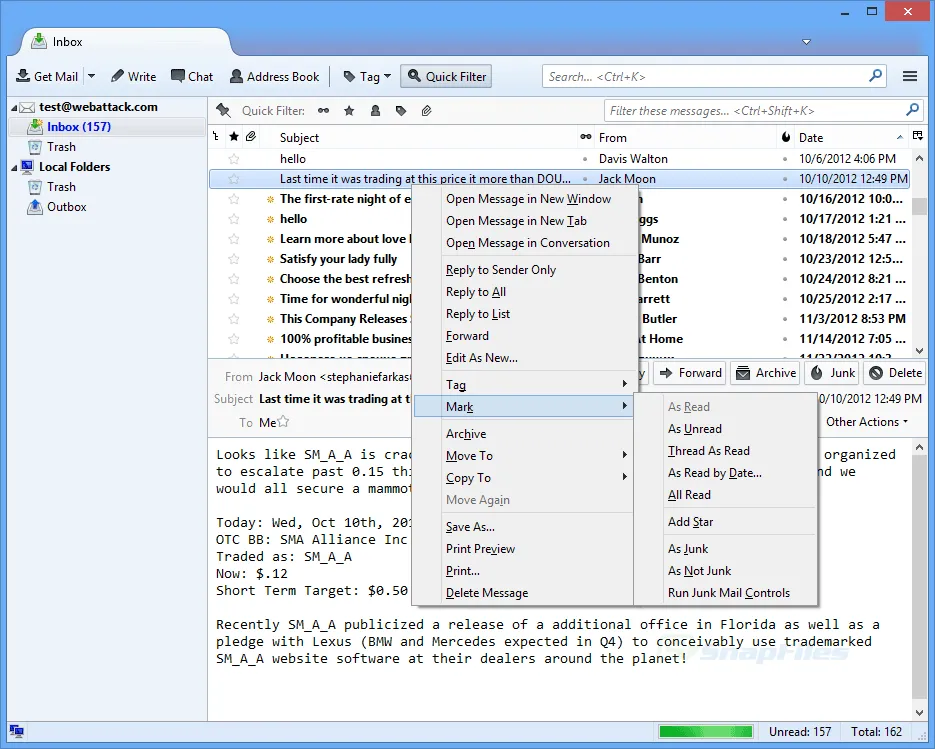
Task: Select Edit As New from context menu
Action: tap(482, 358)
